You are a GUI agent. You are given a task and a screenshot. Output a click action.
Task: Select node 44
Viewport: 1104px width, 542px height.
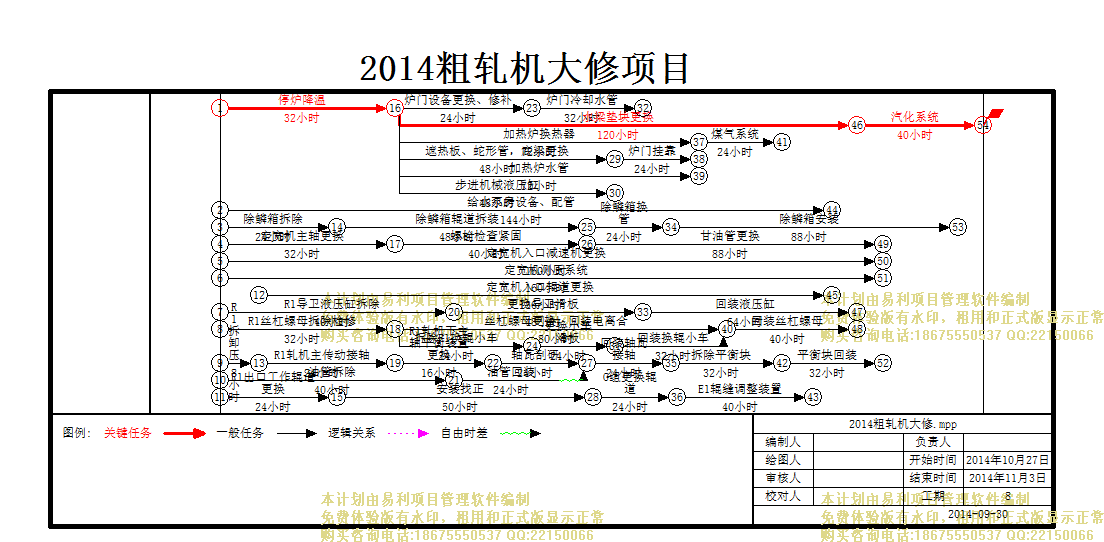[833, 210]
